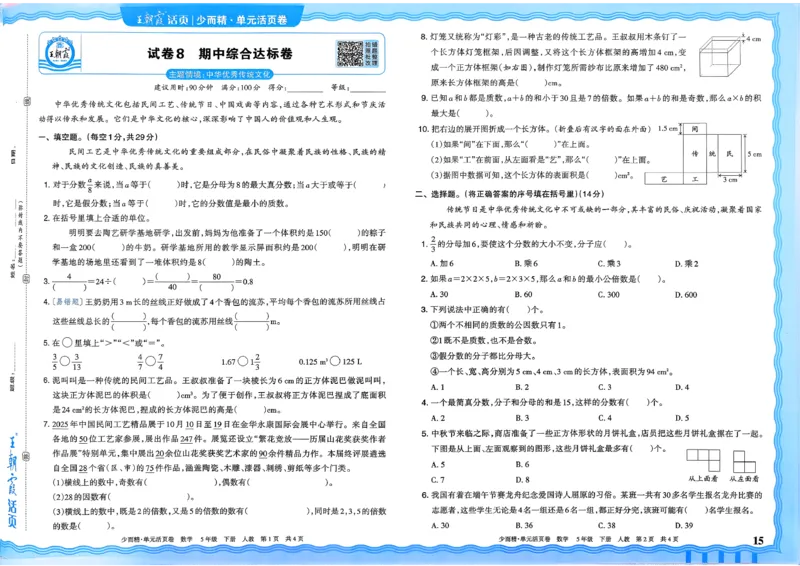Click statement ③假分数的分子都比分母大
The width and height of the screenshot is (800, 566).
point(483,356)
